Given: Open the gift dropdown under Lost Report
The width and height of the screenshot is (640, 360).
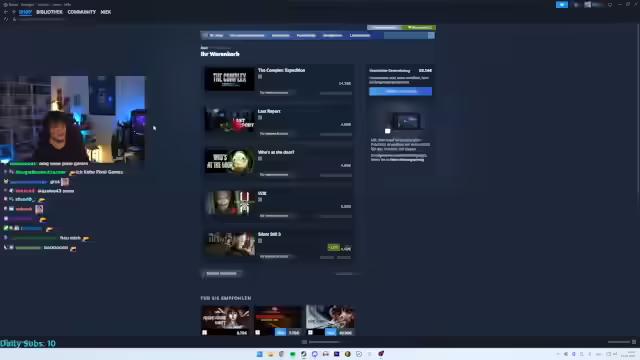Looking at the screenshot, I should coord(277,133).
